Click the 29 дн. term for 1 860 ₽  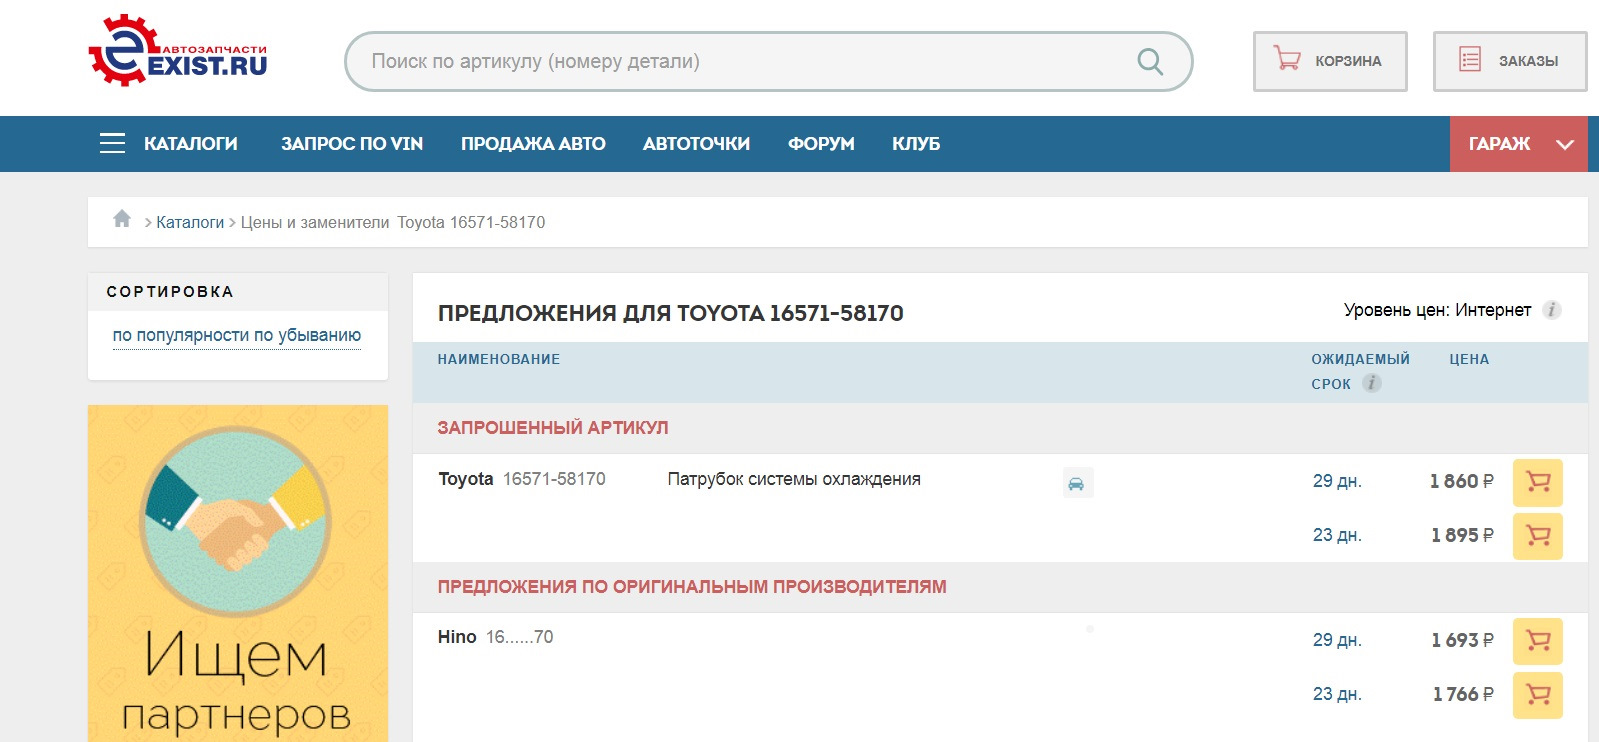tap(1337, 481)
